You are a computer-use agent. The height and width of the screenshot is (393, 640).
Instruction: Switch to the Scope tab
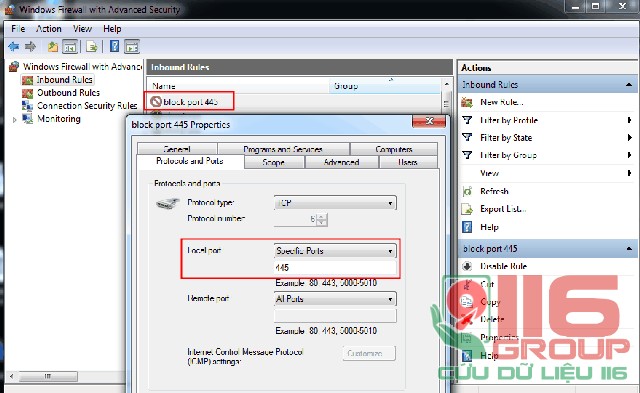coord(273,162)
